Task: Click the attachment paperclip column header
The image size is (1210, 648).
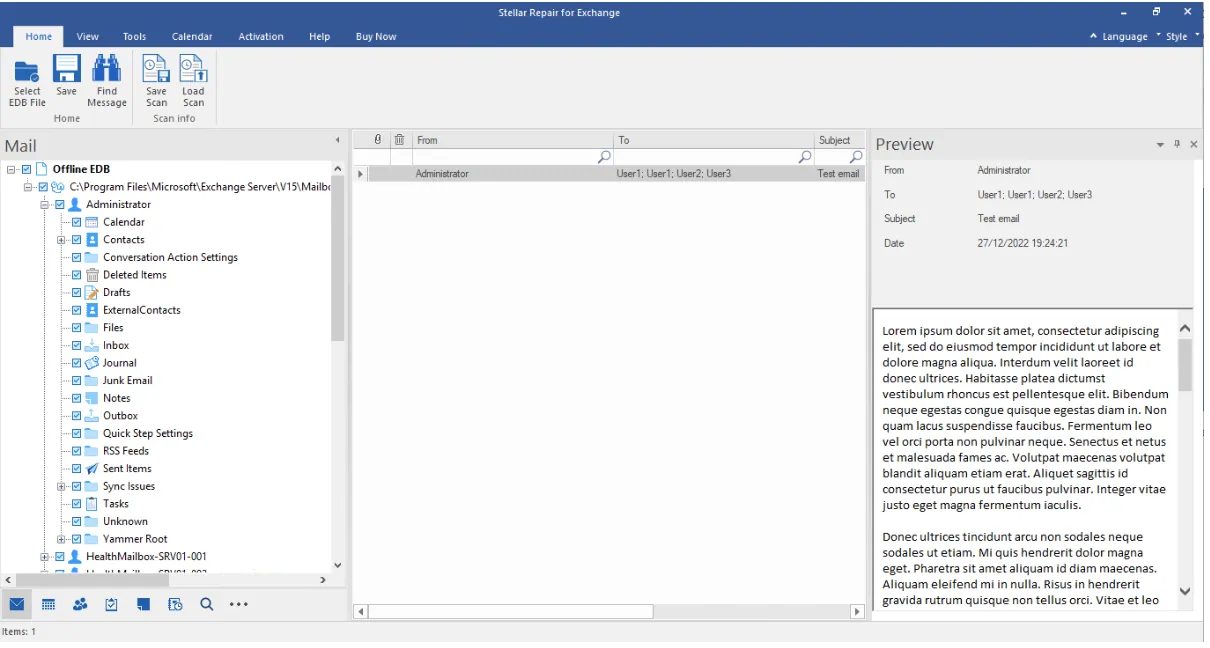Action: pyautogui.click(x=378, y=140)
